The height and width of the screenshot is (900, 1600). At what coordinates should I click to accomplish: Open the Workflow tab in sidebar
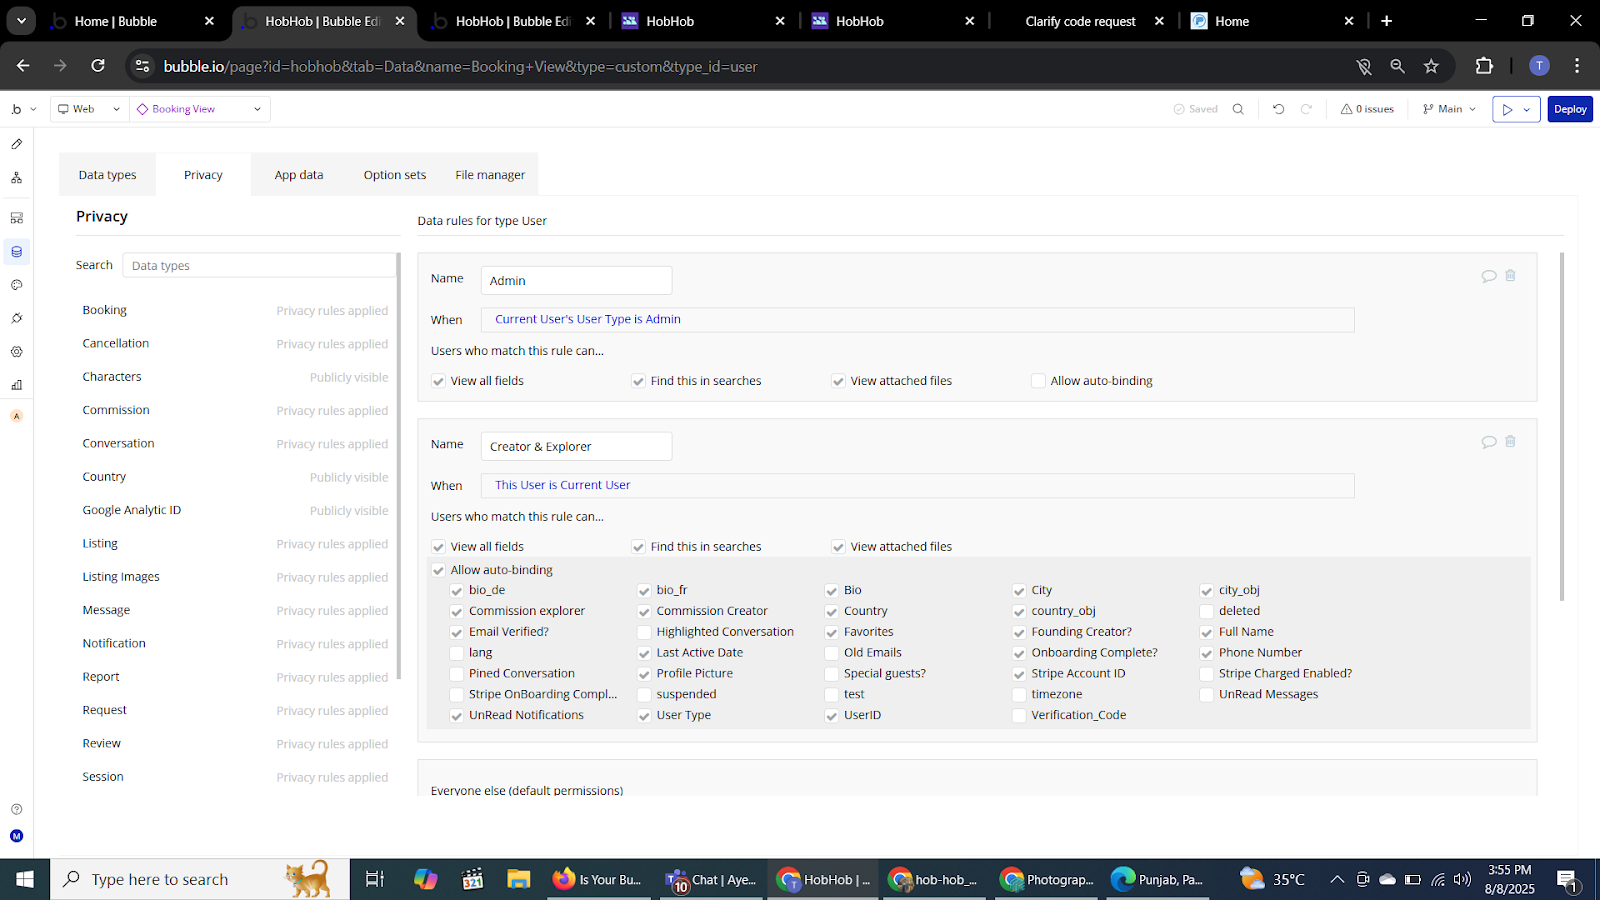[17, 178]
